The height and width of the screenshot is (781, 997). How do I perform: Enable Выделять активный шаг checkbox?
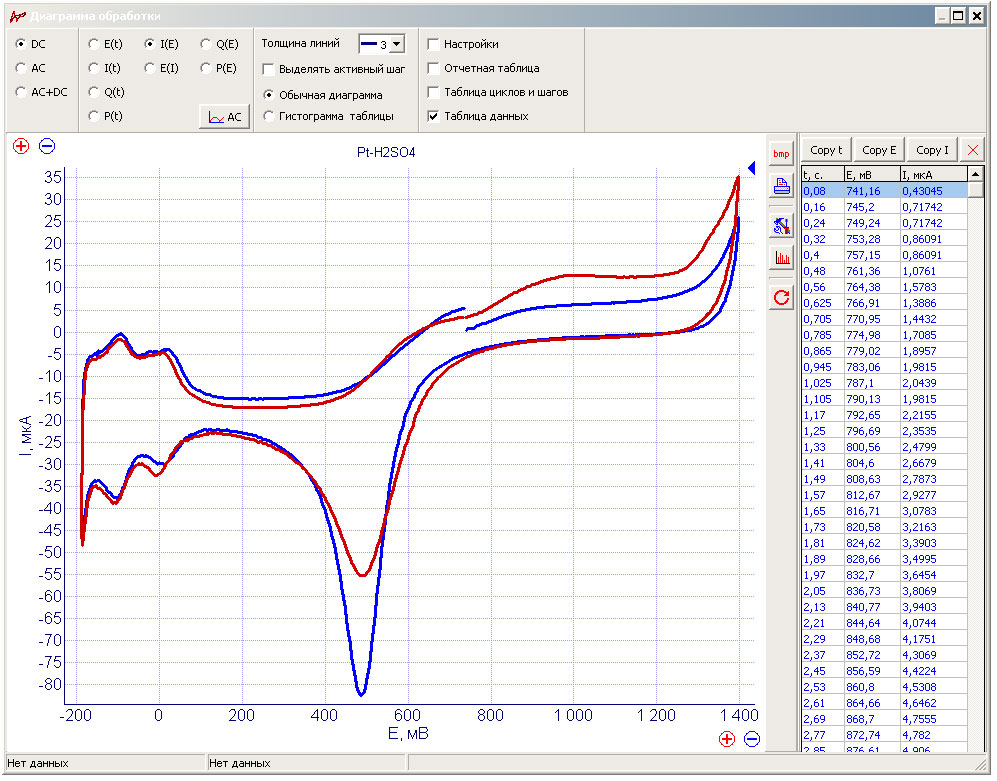point(268,69)
